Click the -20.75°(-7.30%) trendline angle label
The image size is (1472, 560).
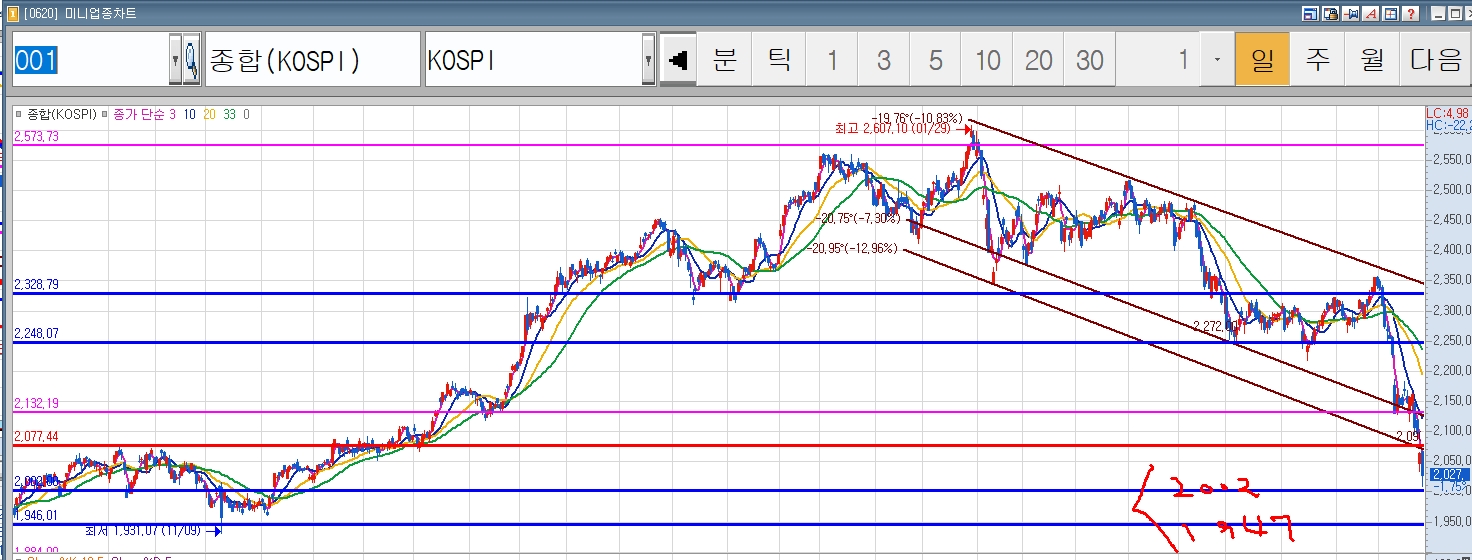[x=857, y=218]
